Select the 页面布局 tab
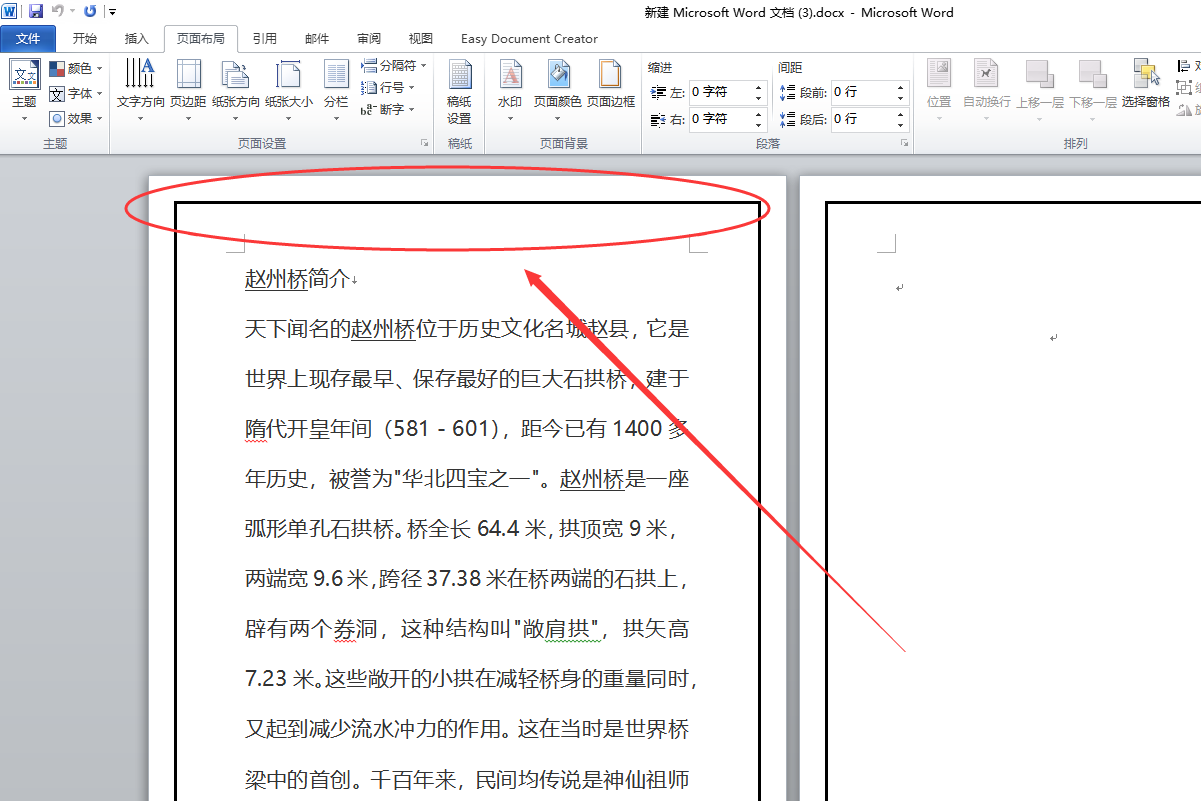Screen dimensions: 1201x801 coord(201,39)
